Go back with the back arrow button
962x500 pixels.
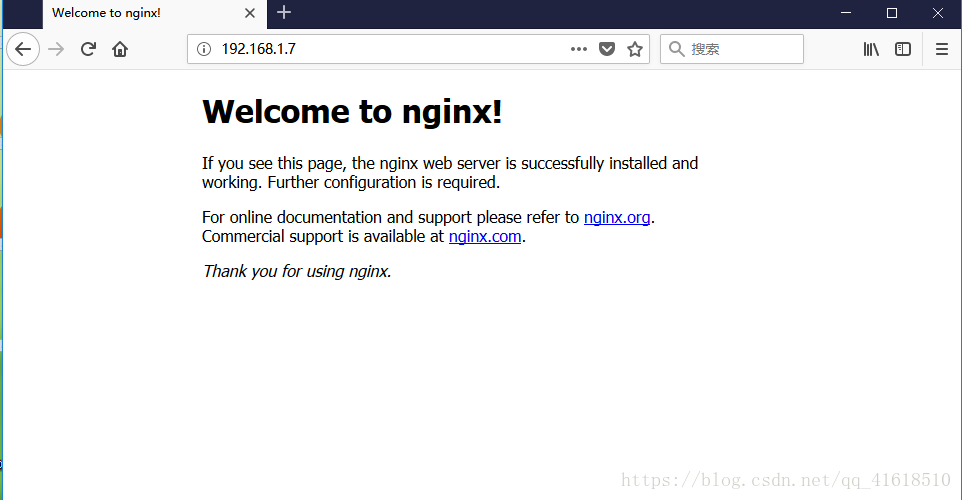point(23,49)
